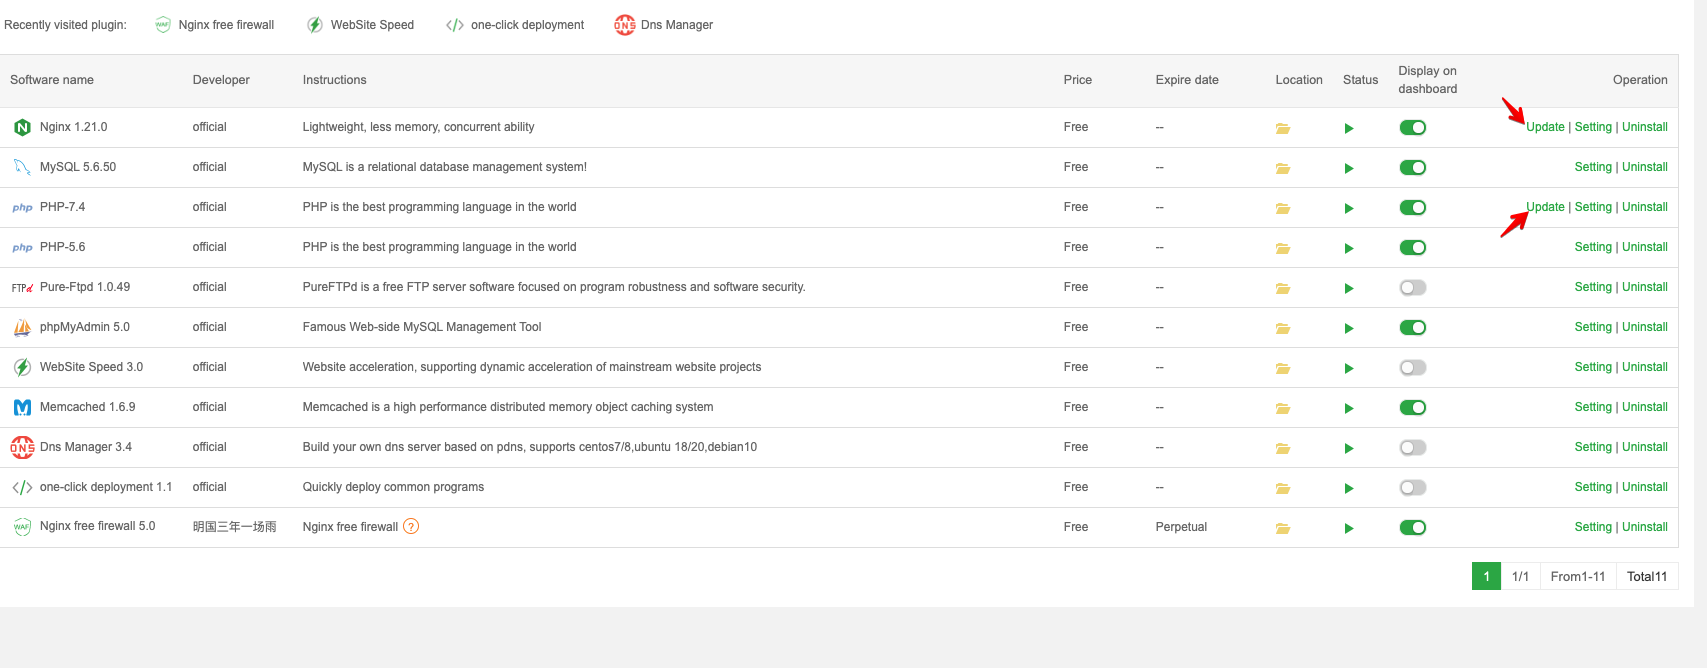Open the Nginx row folder location icon
The height and width of the screenshot is (668, 1707).
1282,128
